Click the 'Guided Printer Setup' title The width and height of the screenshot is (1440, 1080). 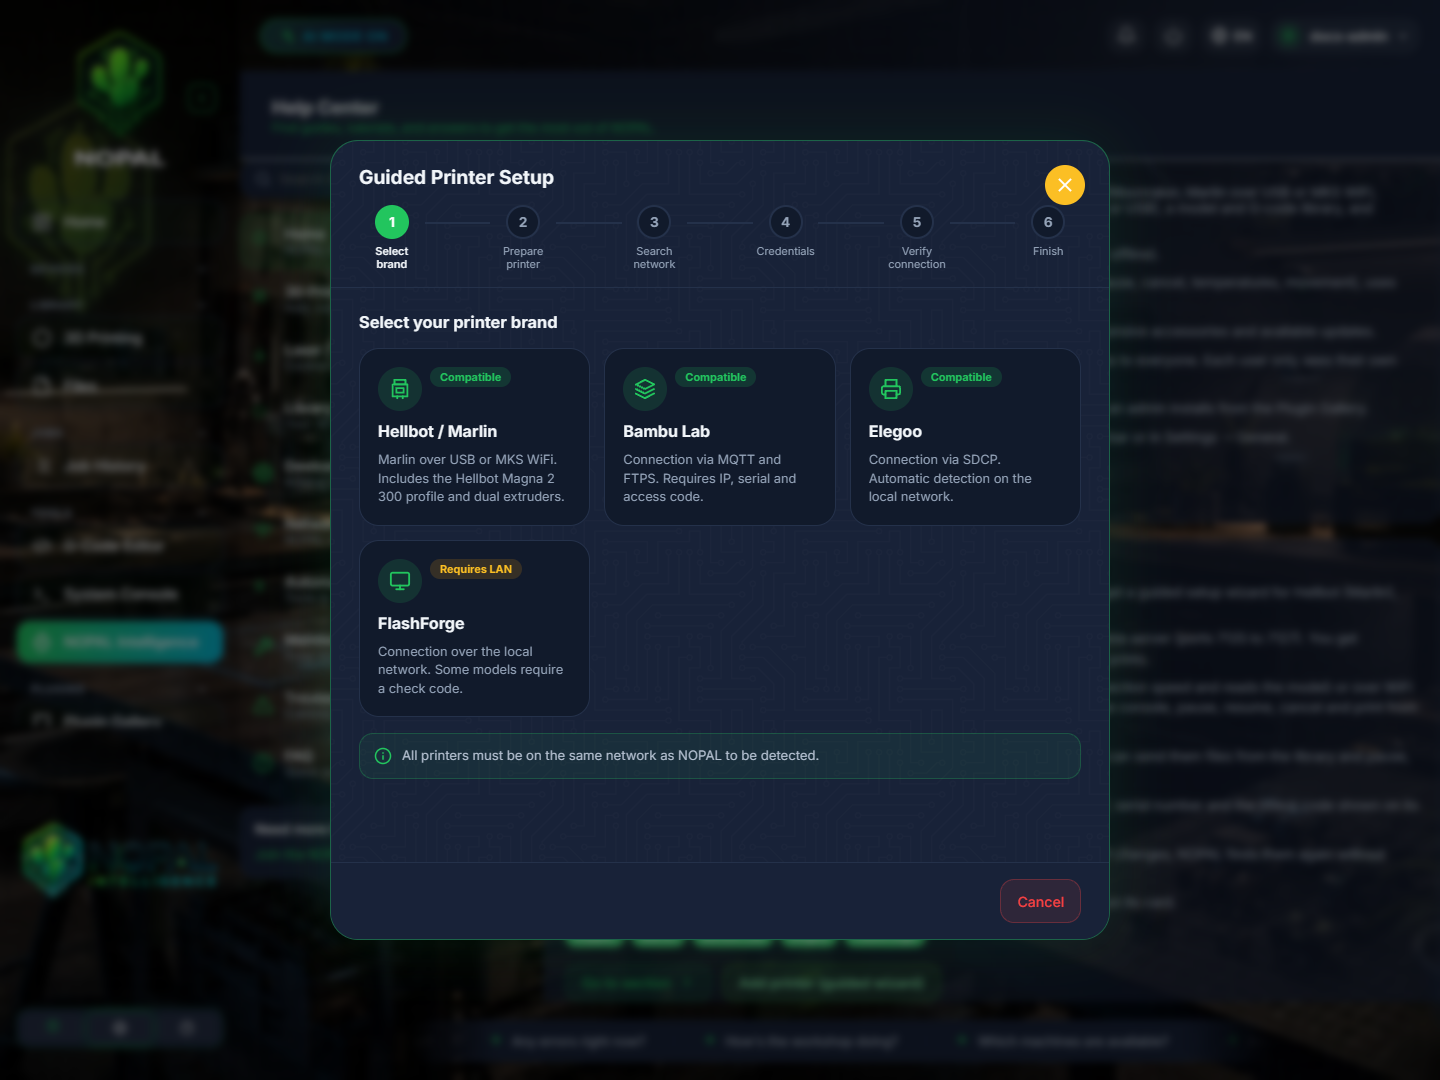point(456,177)
